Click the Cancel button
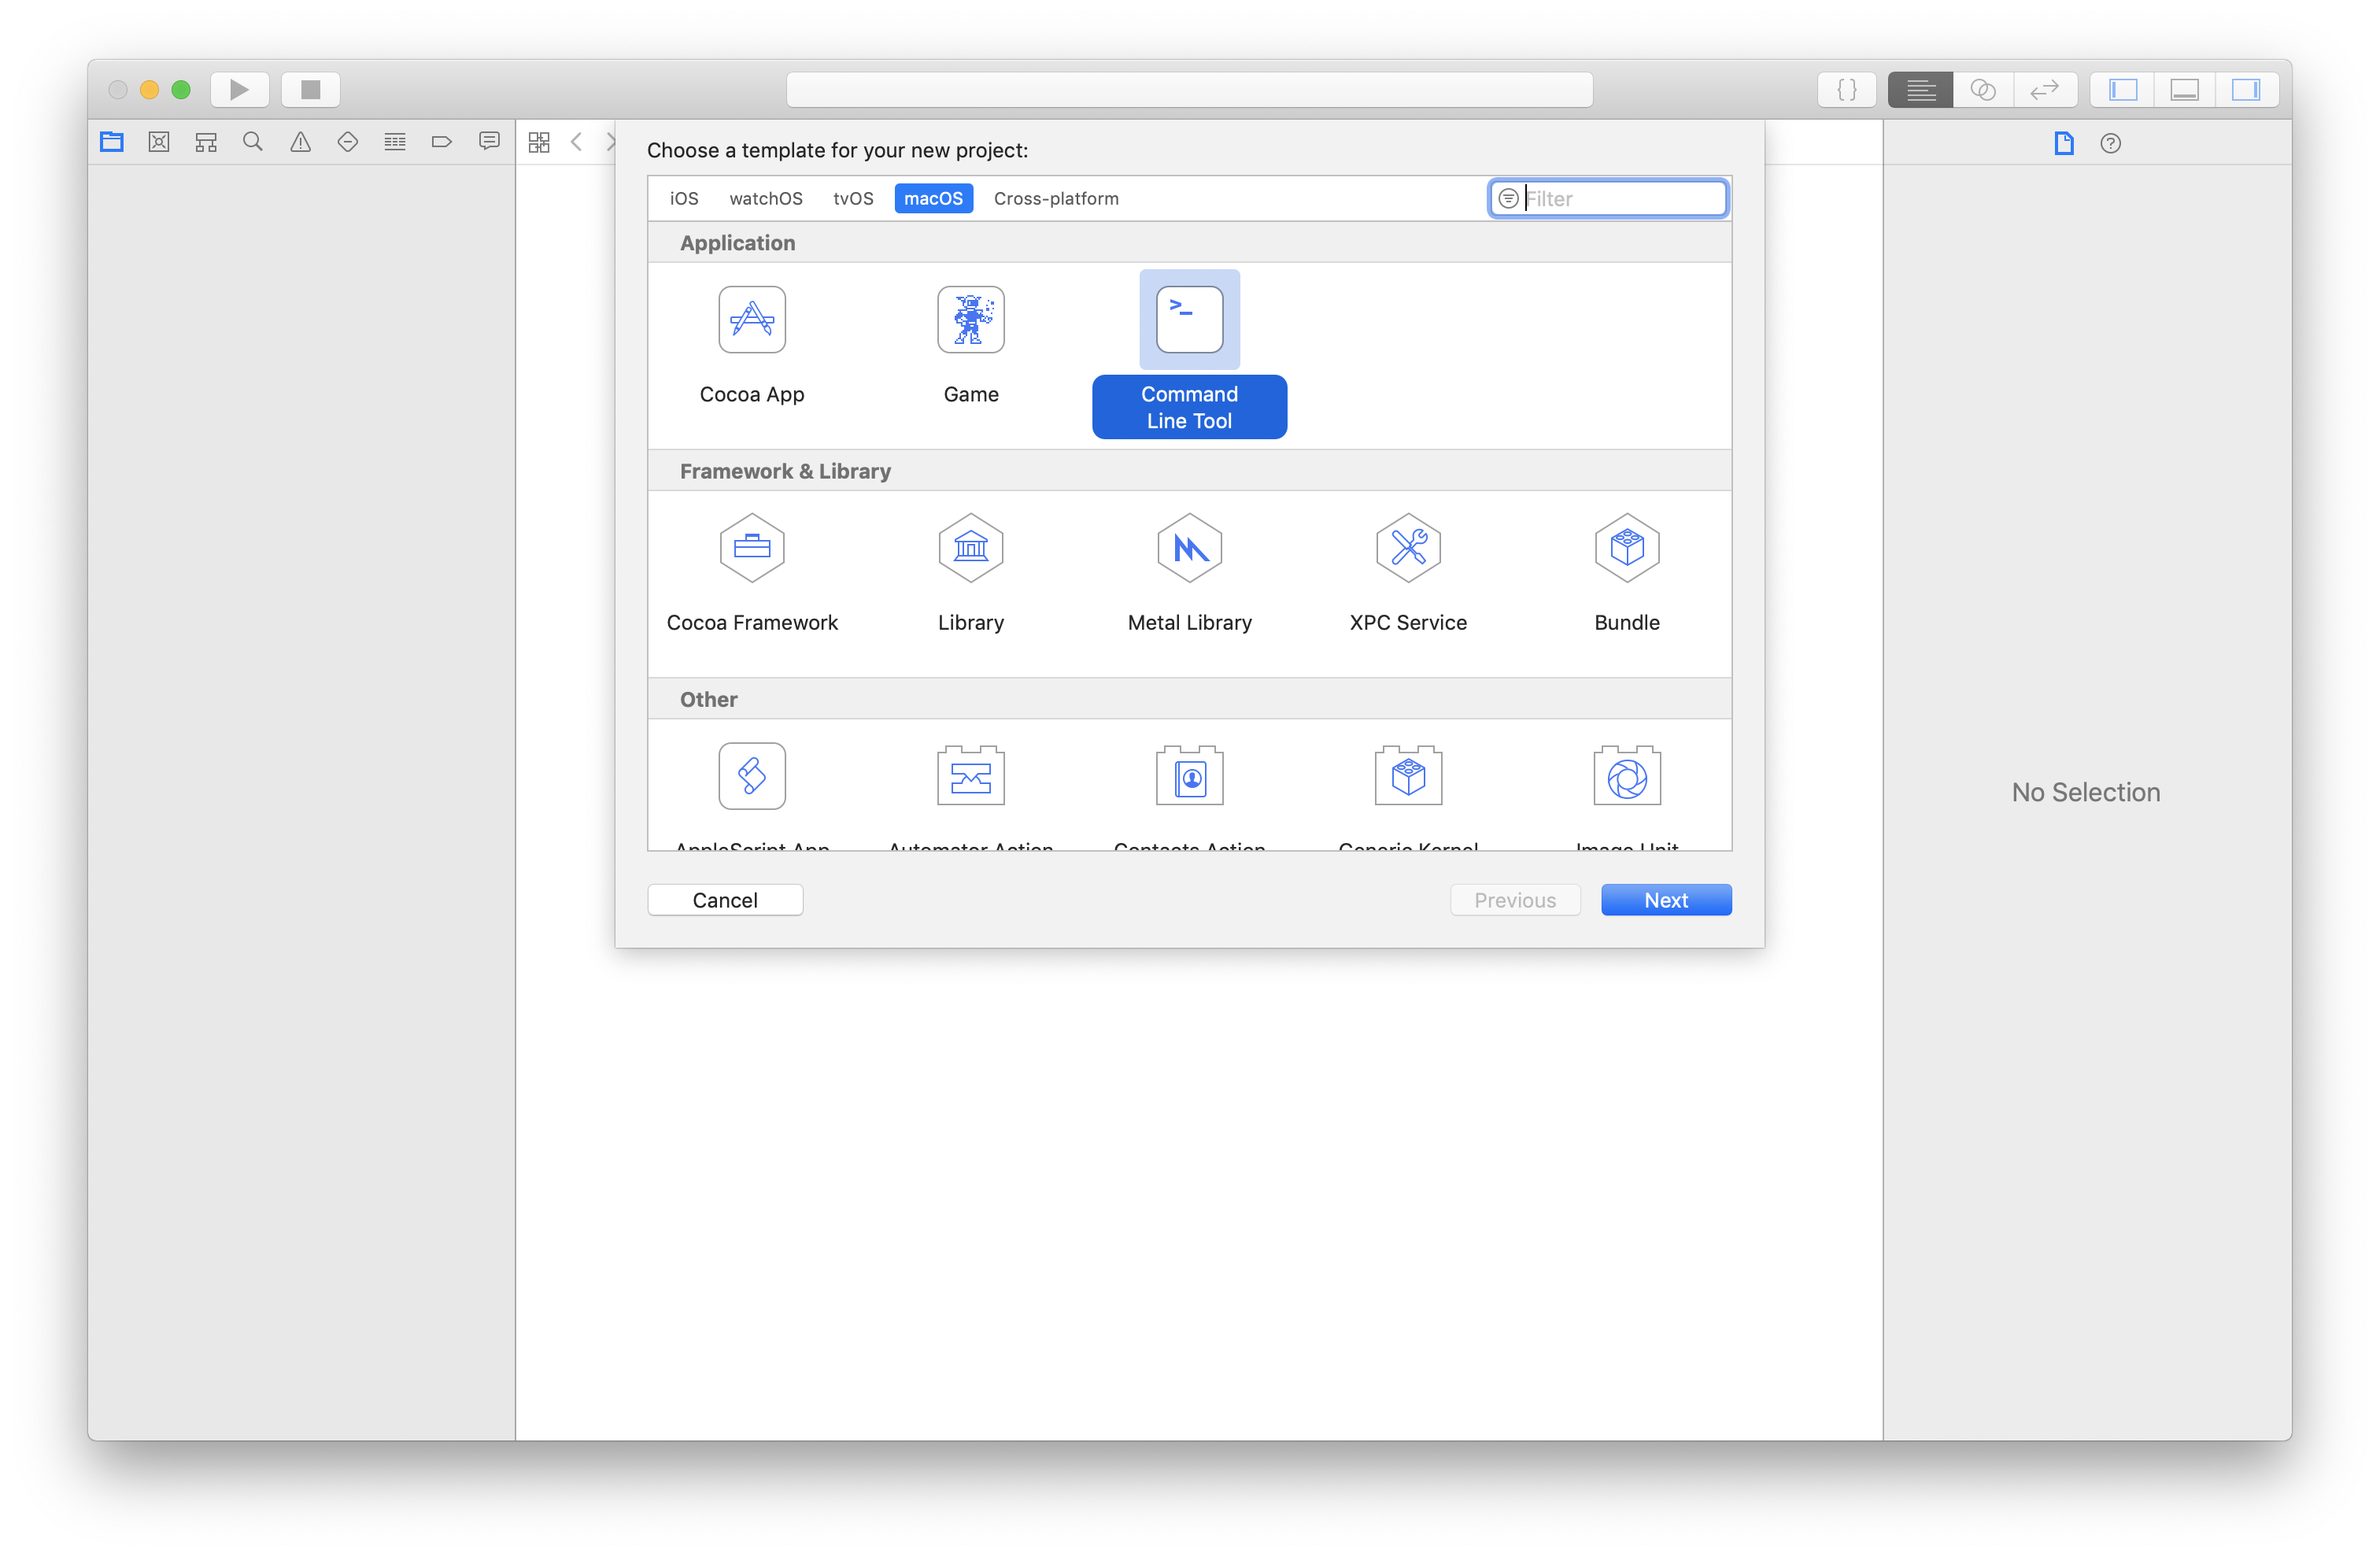Image resolution: width=2380 pixels, height=1557 pixels. (x=725, y=900)
